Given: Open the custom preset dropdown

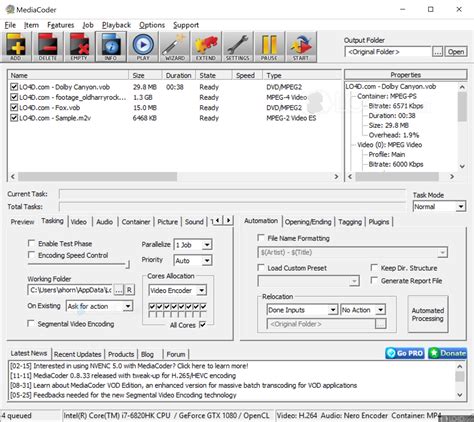Looking at the screenshot, I should click(309, 281).
